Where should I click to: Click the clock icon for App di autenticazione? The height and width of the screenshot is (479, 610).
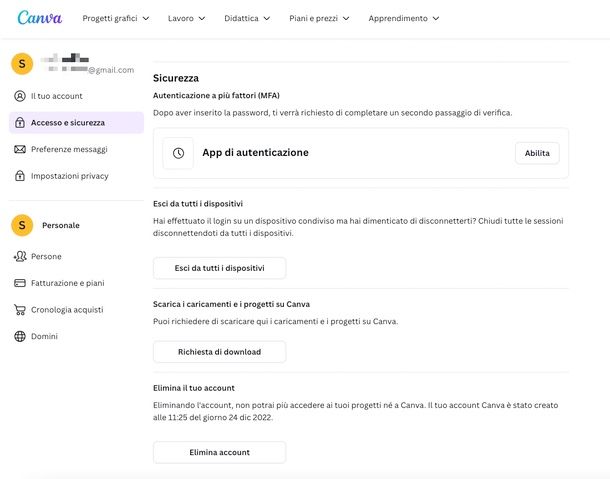pos(178,153)
